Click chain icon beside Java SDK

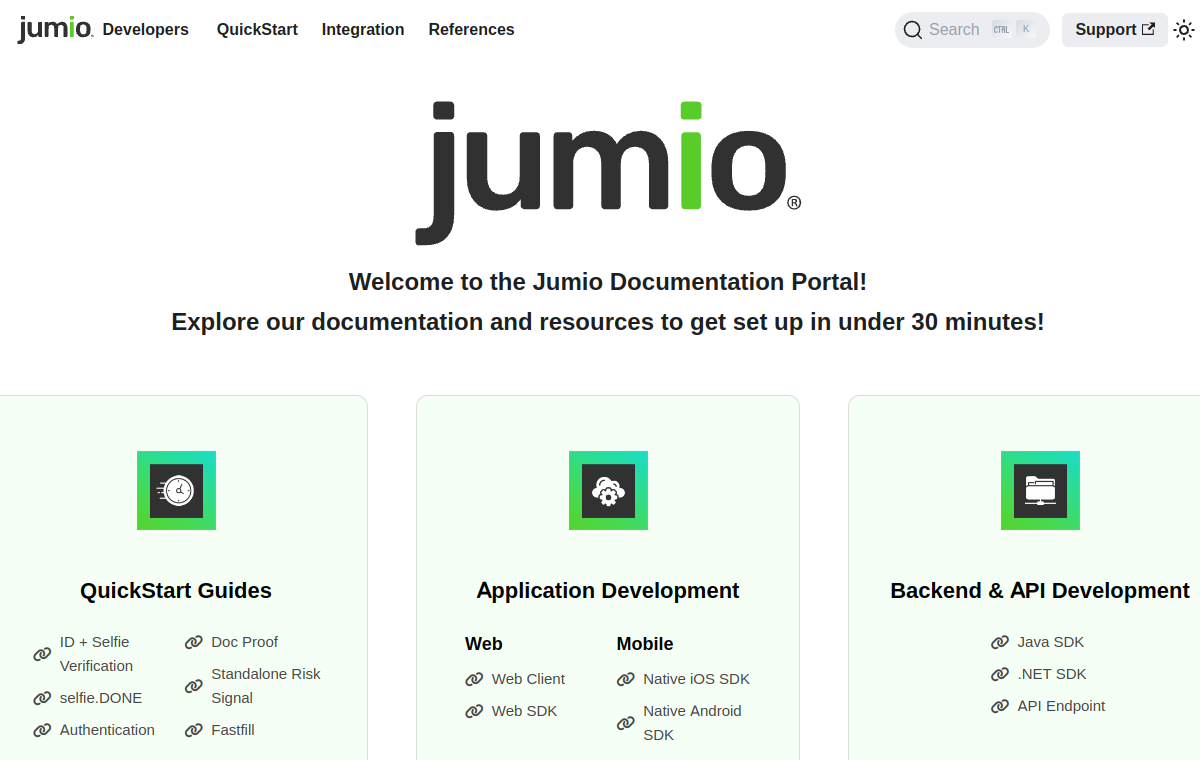pos(1000,642)
